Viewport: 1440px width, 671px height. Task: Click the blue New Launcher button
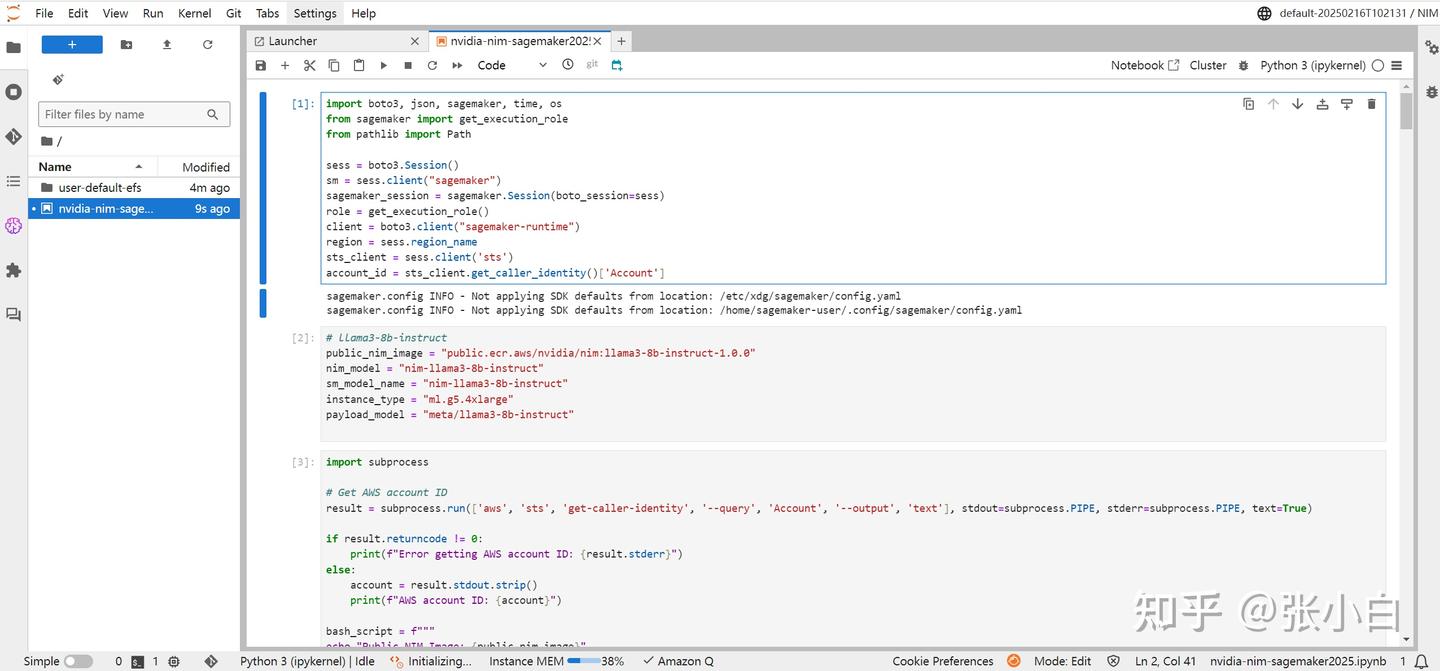[x=72, y=45]
